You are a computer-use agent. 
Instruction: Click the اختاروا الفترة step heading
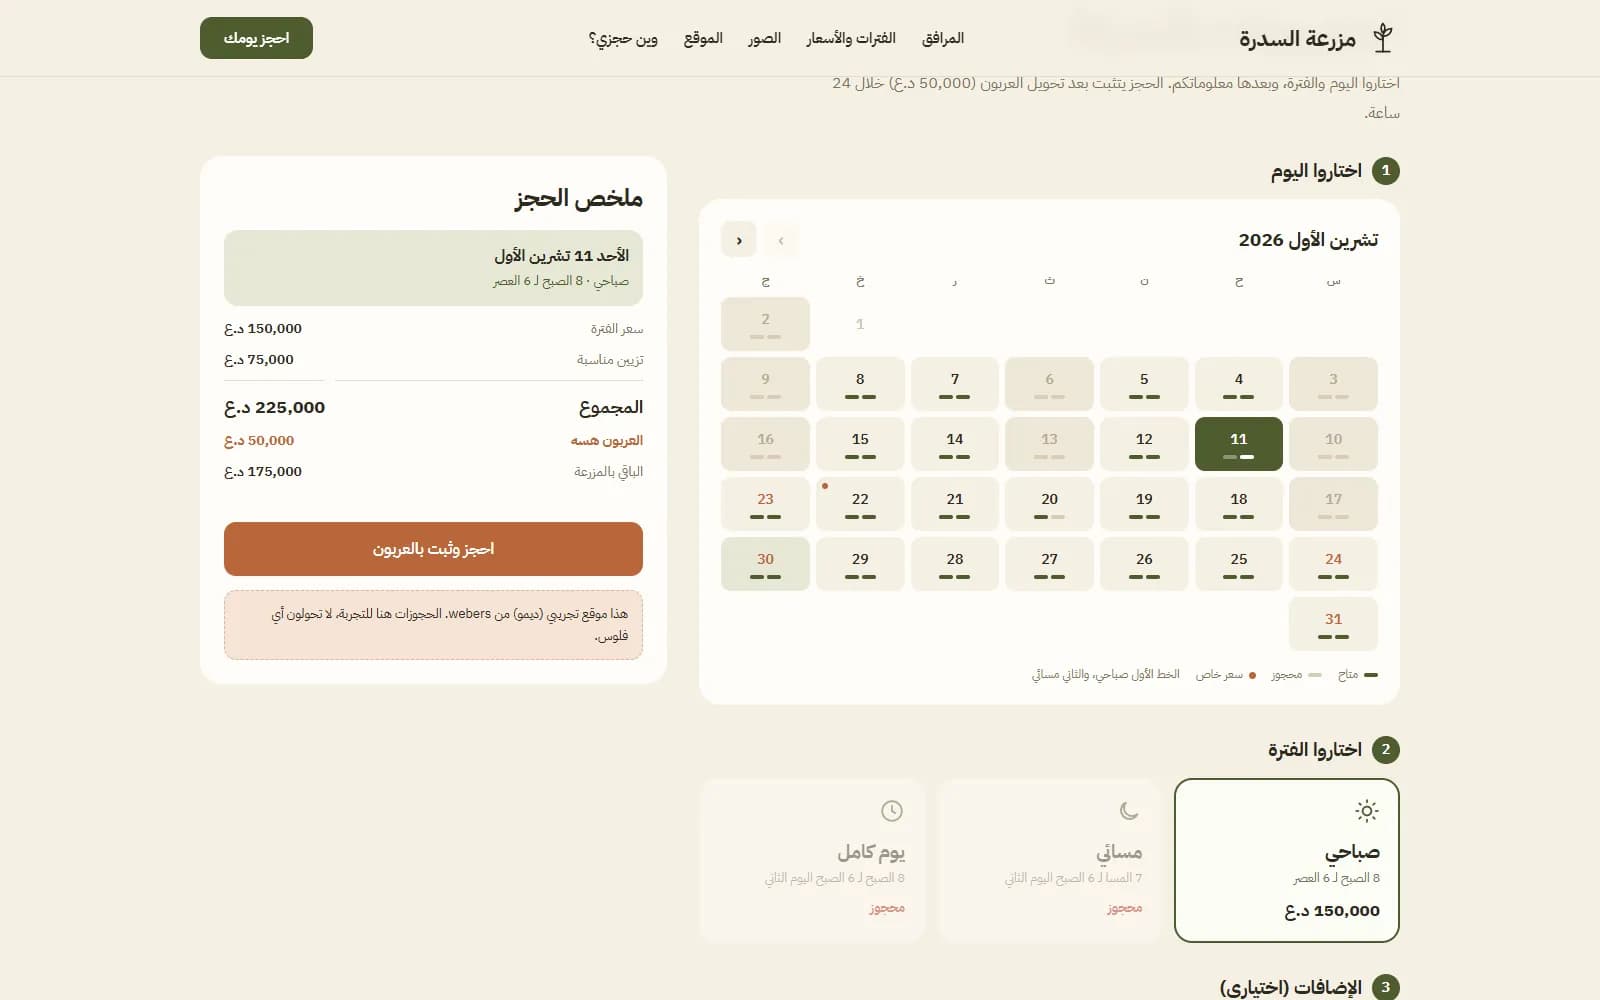point(1315,749)
